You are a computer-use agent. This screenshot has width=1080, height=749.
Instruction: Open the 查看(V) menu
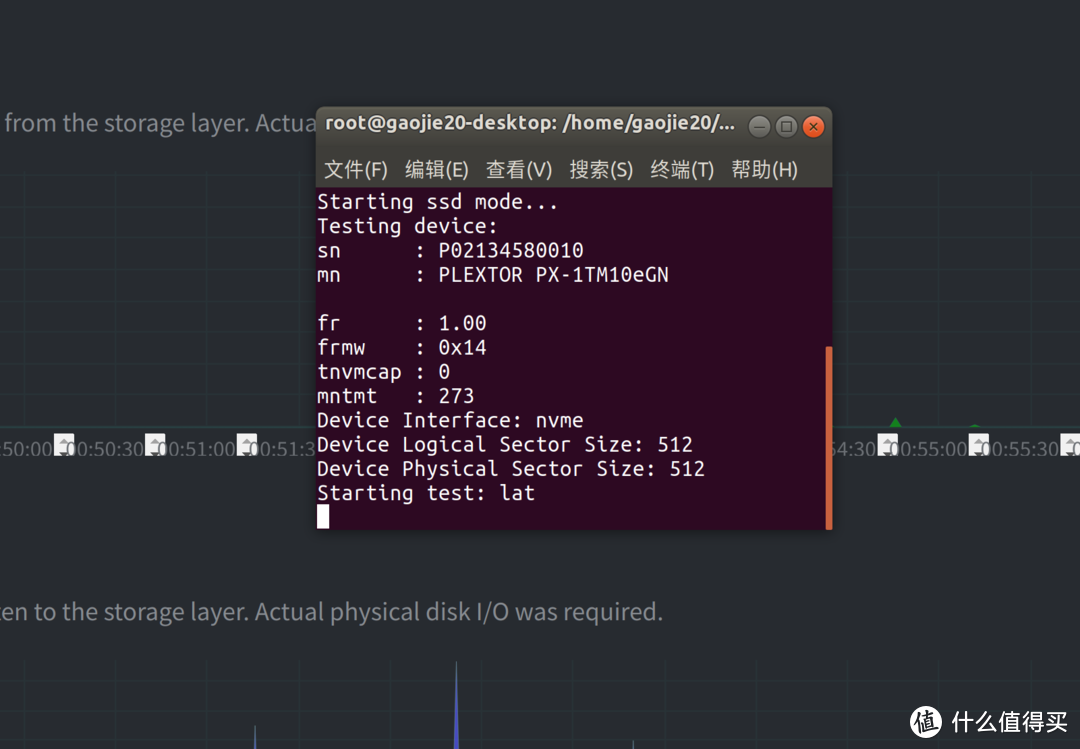click(x=519, y=170)
